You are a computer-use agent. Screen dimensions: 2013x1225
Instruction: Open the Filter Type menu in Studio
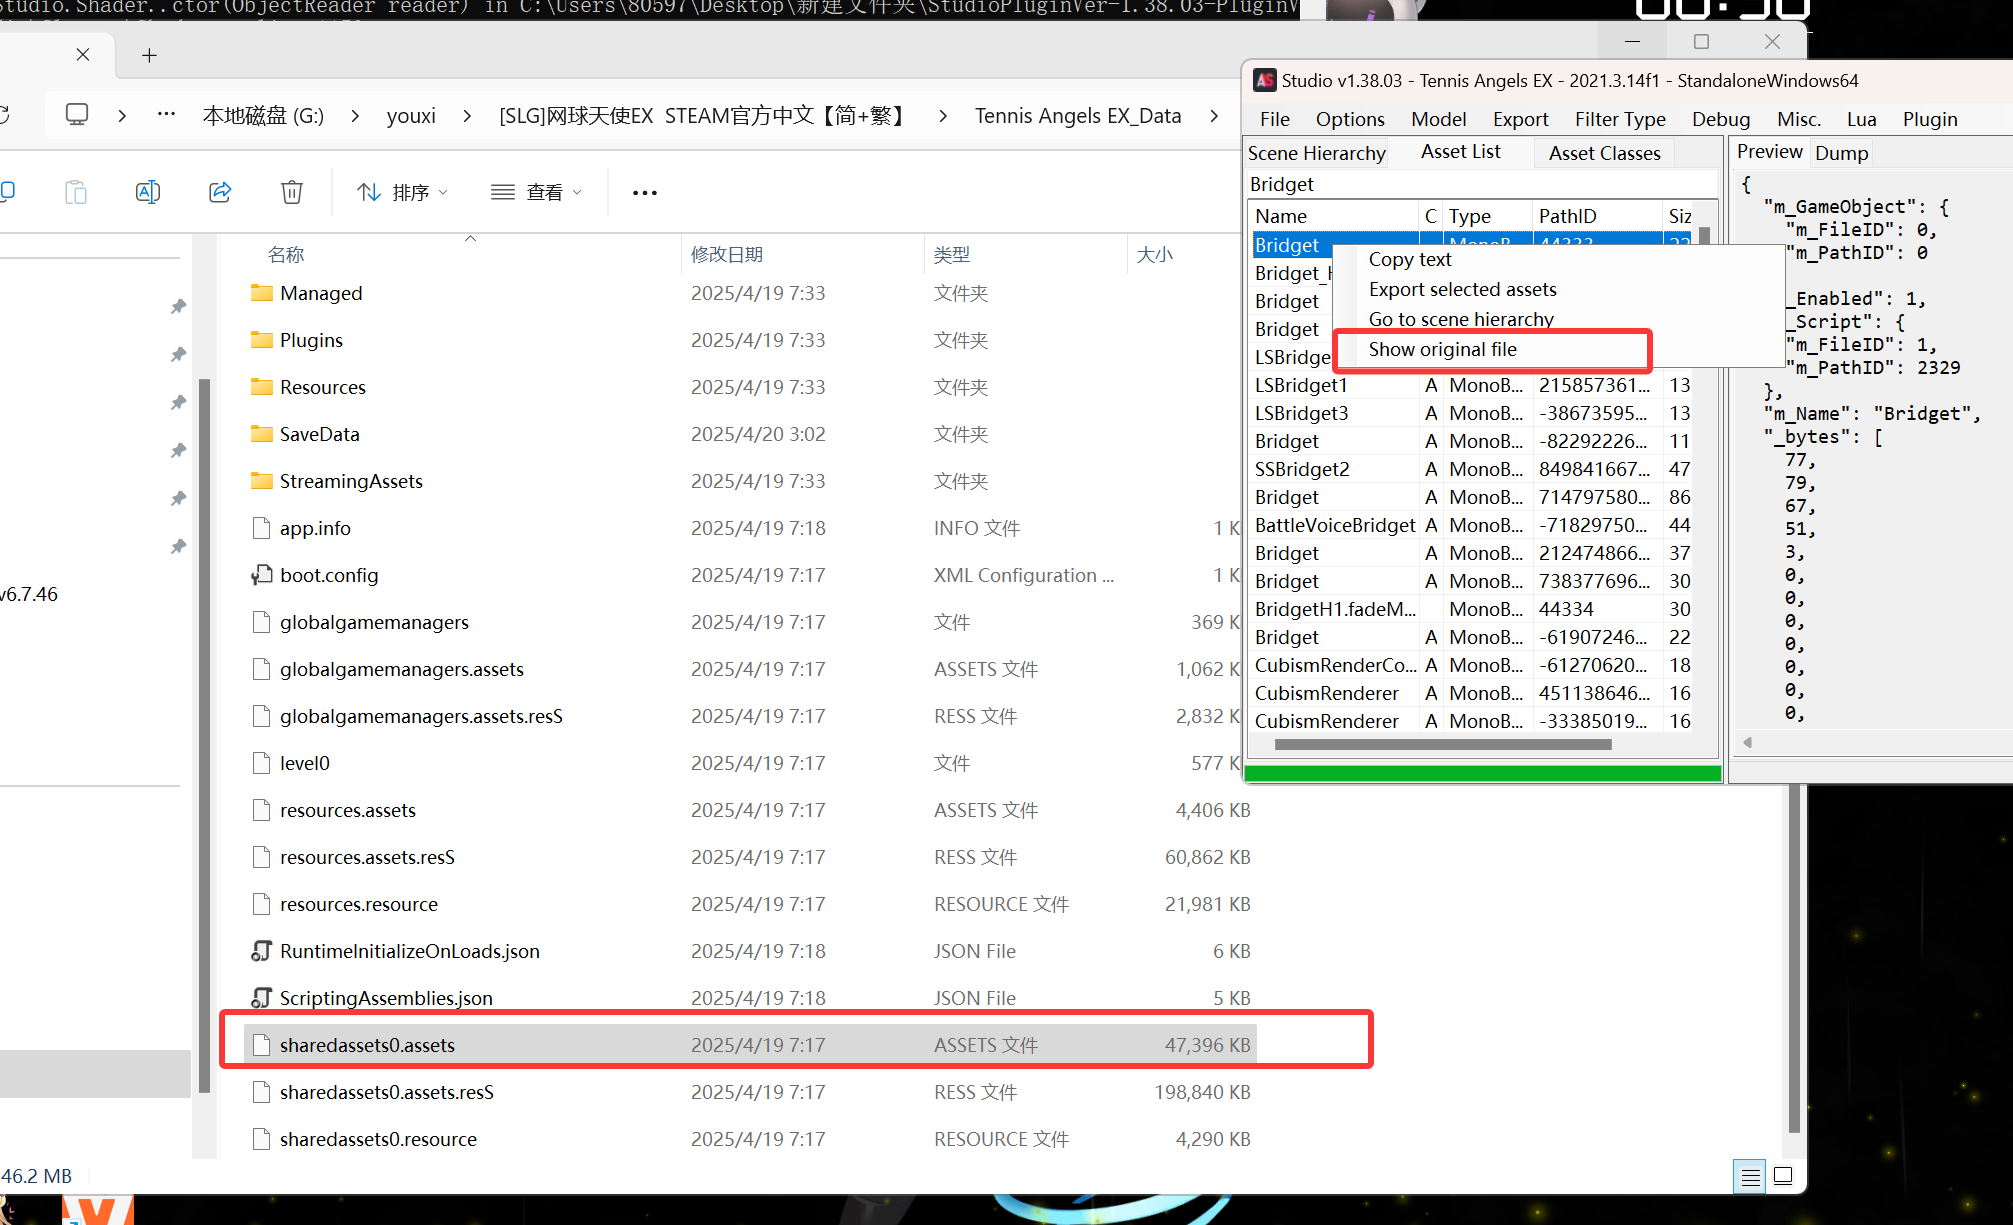pos(1620,119)
